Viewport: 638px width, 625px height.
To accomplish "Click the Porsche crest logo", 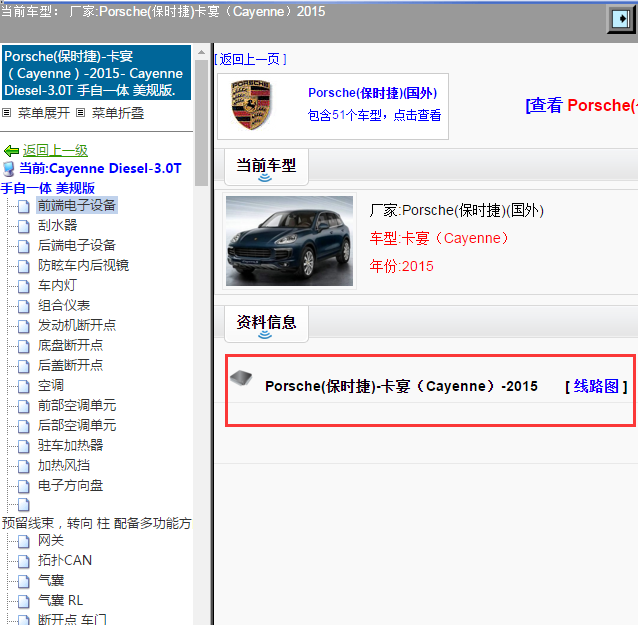I will (251, 105).
